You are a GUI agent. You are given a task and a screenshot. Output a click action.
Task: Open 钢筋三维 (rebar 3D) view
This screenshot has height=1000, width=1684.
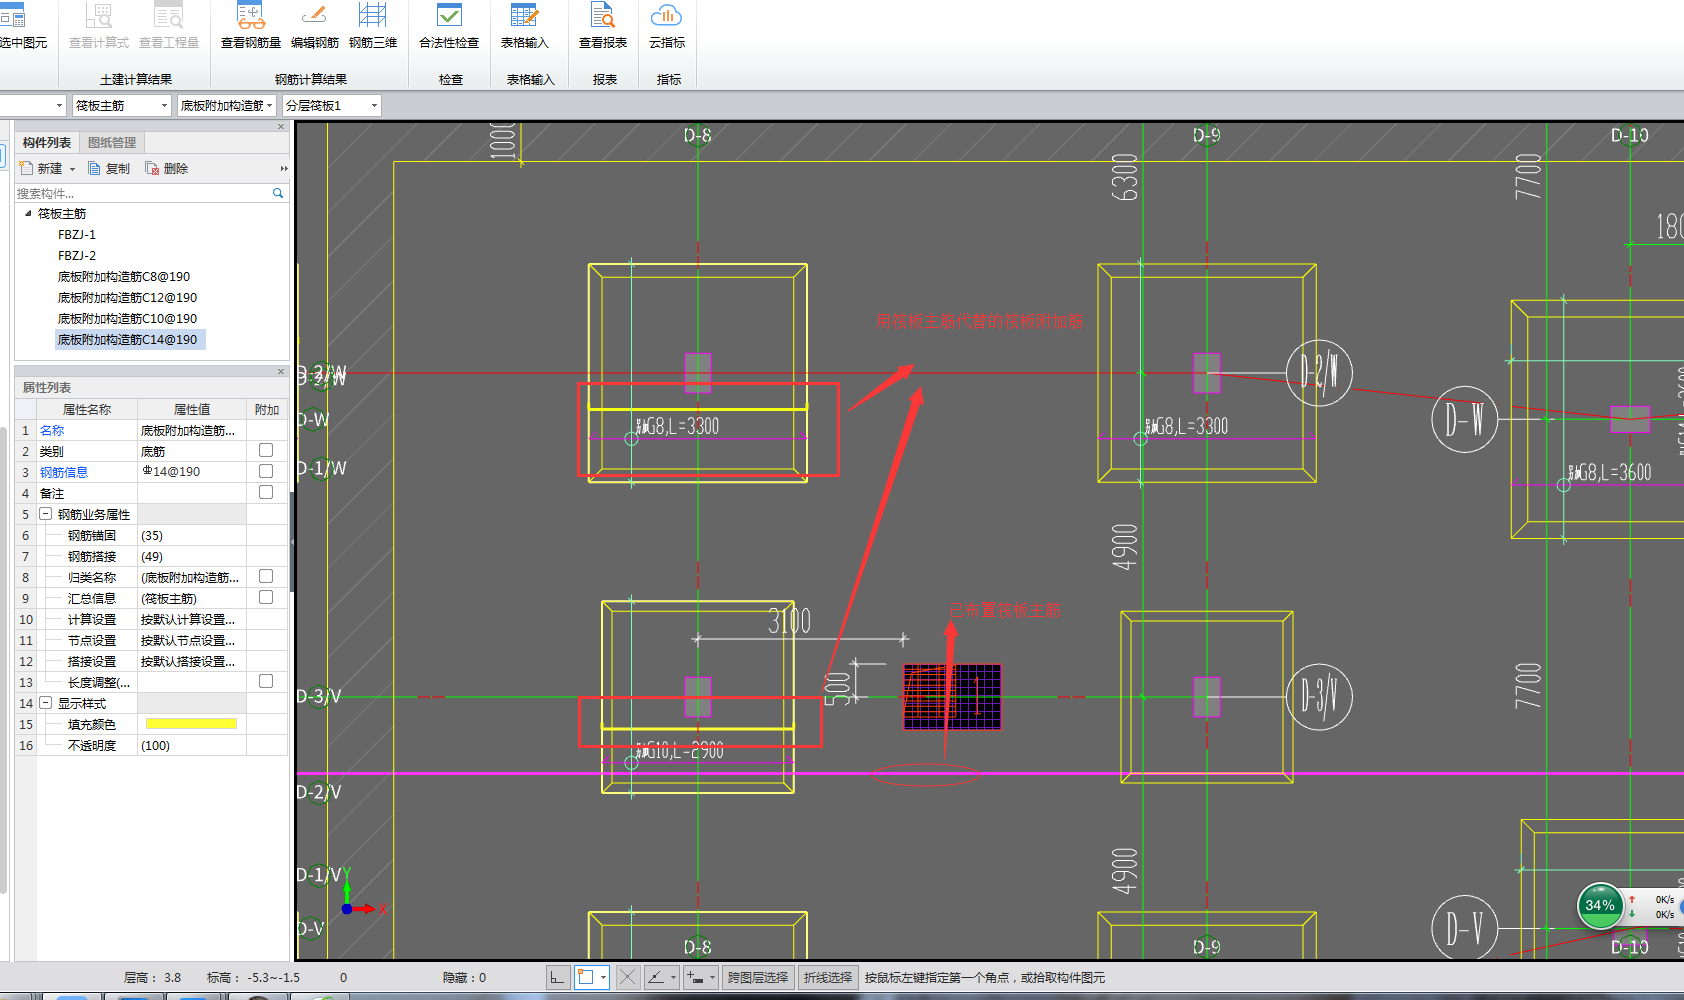pos(373,27)
